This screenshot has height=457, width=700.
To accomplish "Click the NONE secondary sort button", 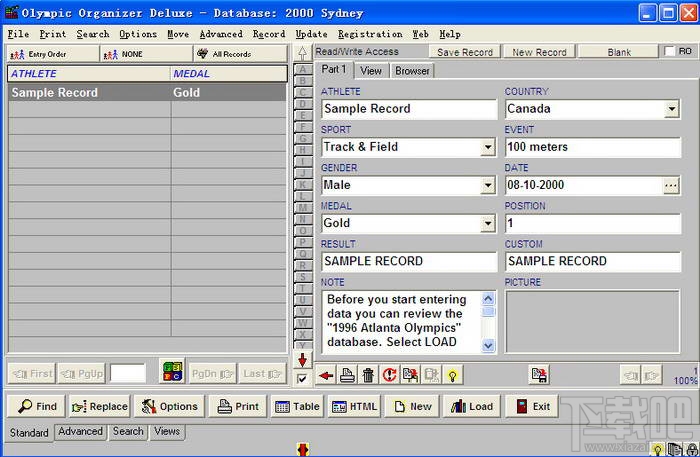I will click(146, 54).
